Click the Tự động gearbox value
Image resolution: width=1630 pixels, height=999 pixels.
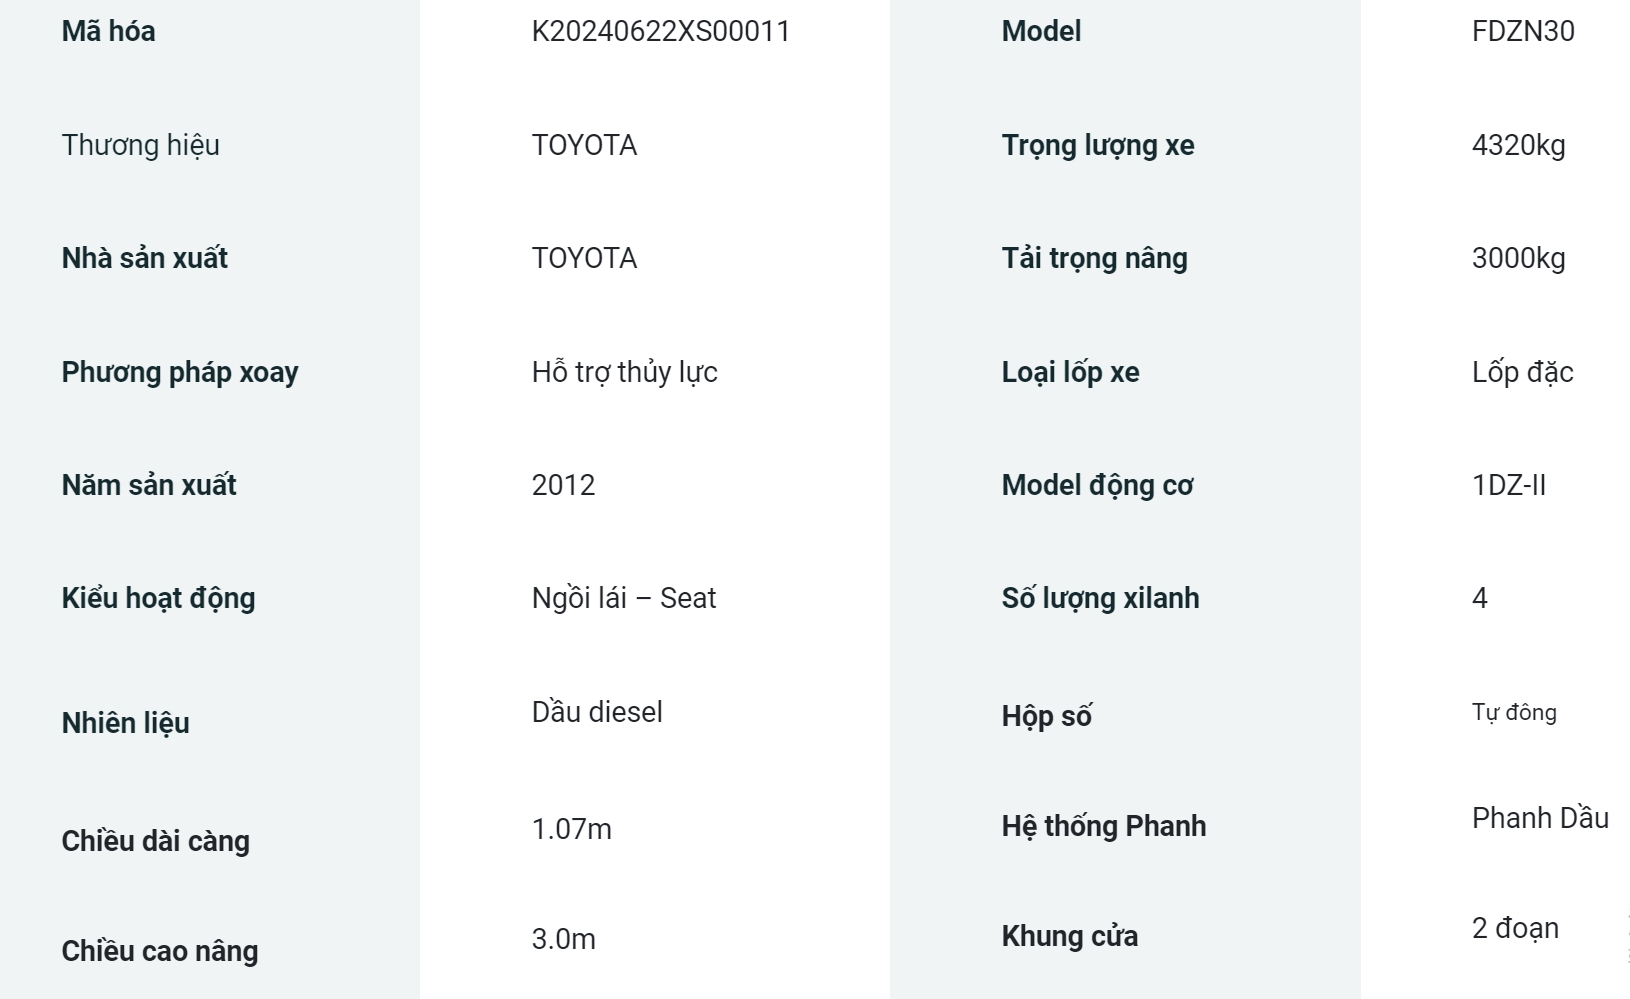(x=1514, y=712)
